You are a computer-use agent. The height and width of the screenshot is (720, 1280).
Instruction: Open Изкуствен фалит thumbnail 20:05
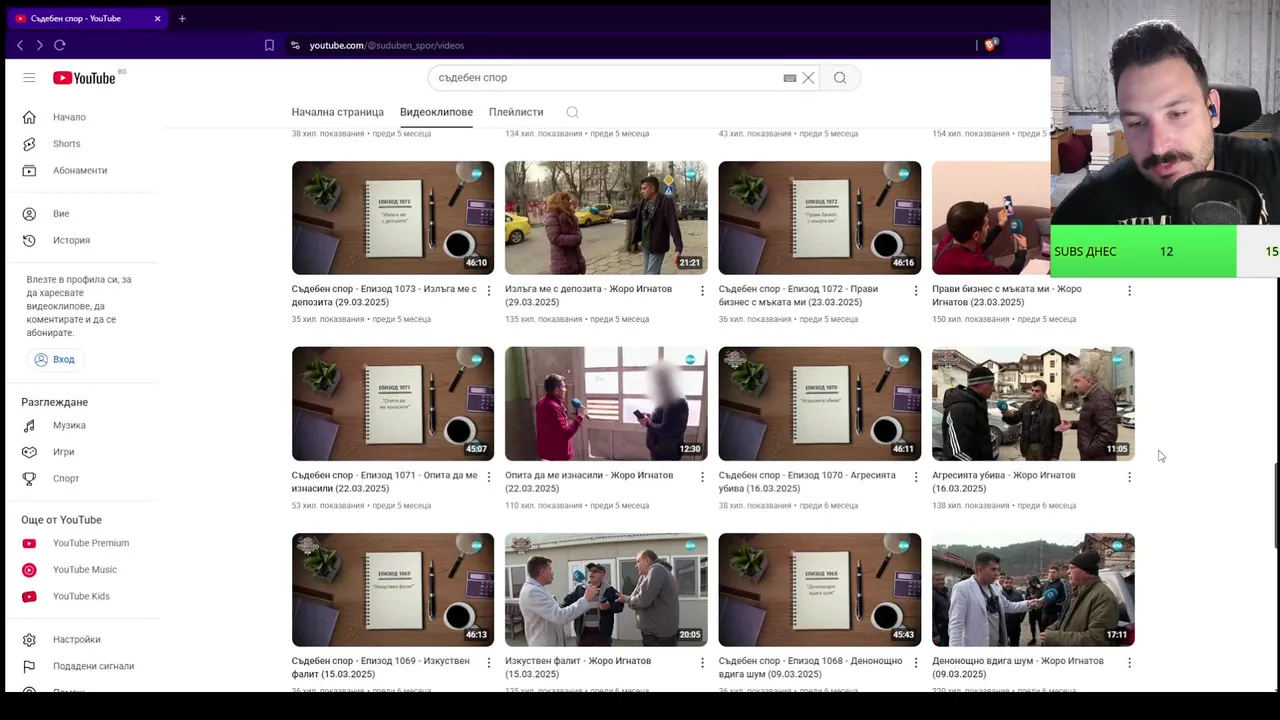click(x=606, y=590)
